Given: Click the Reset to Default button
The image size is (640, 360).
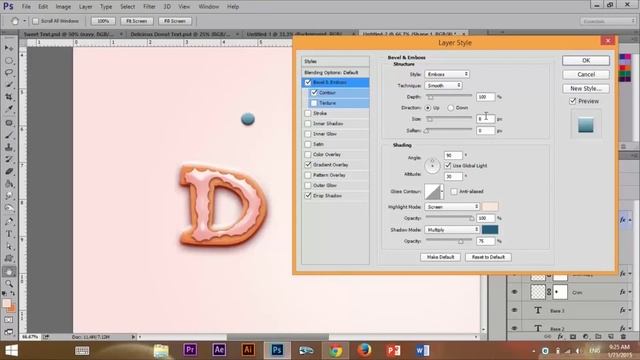Looking at the screenshot, I should pyautogui.click(x=488, y=257).
